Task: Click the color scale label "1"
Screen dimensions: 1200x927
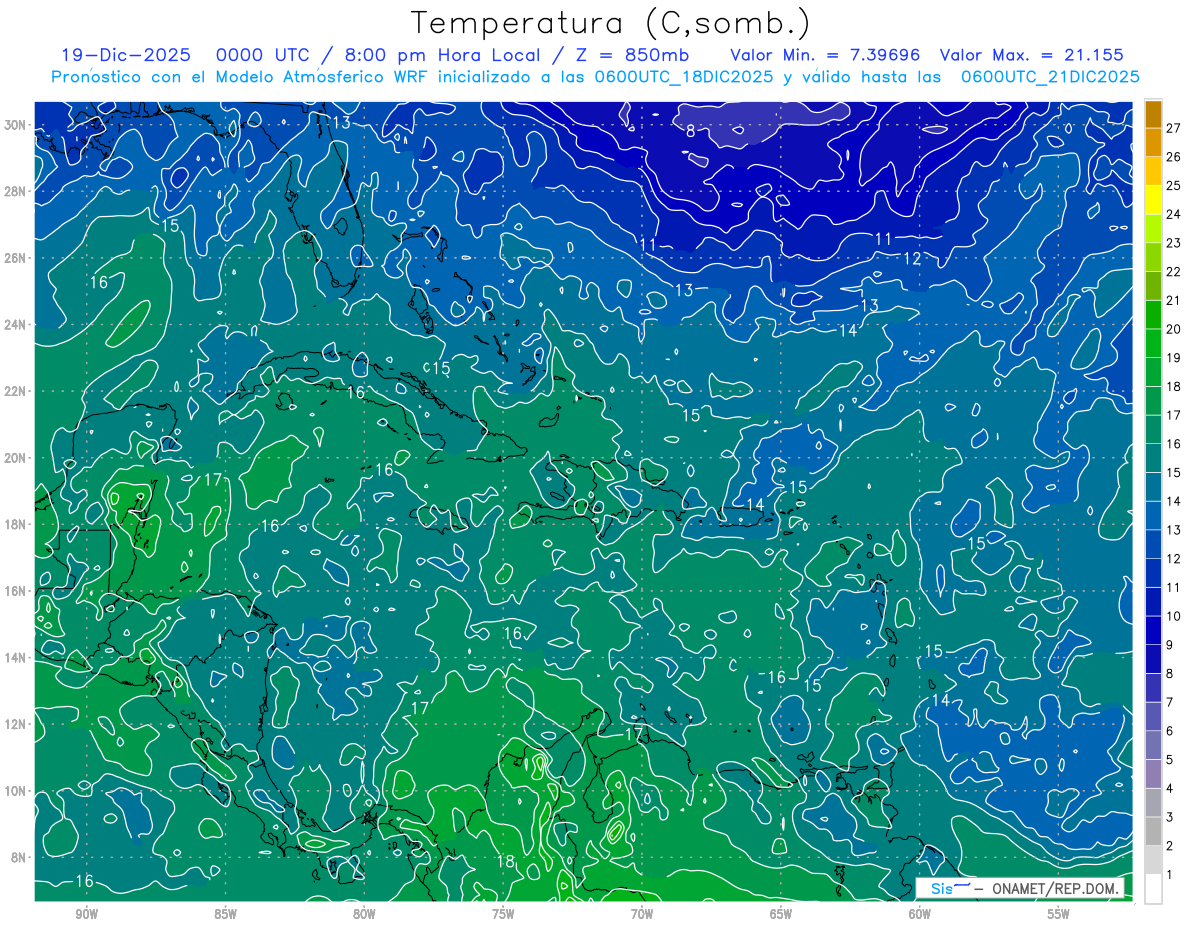Action: tap(1170, 876)
